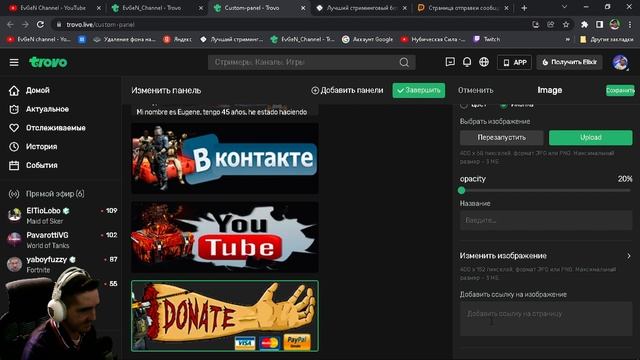The height and width of the screenshot is (360, 640).
Task: Open the EvGeN channel YouTube bookmark
Action: point(39,39)
